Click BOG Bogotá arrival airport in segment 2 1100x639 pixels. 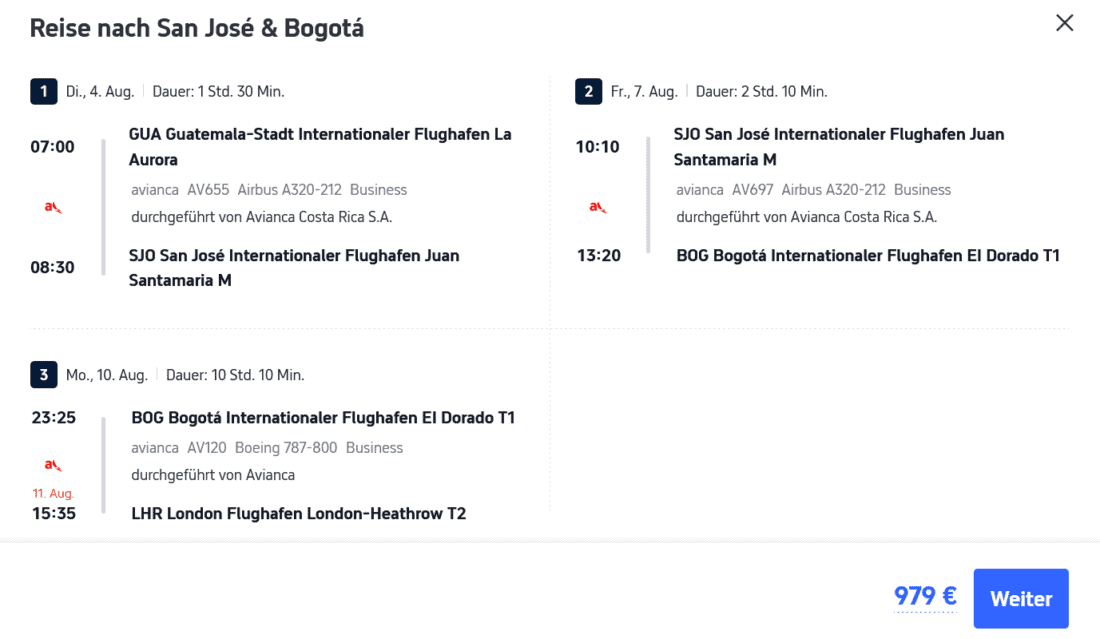tap(867, 255)
